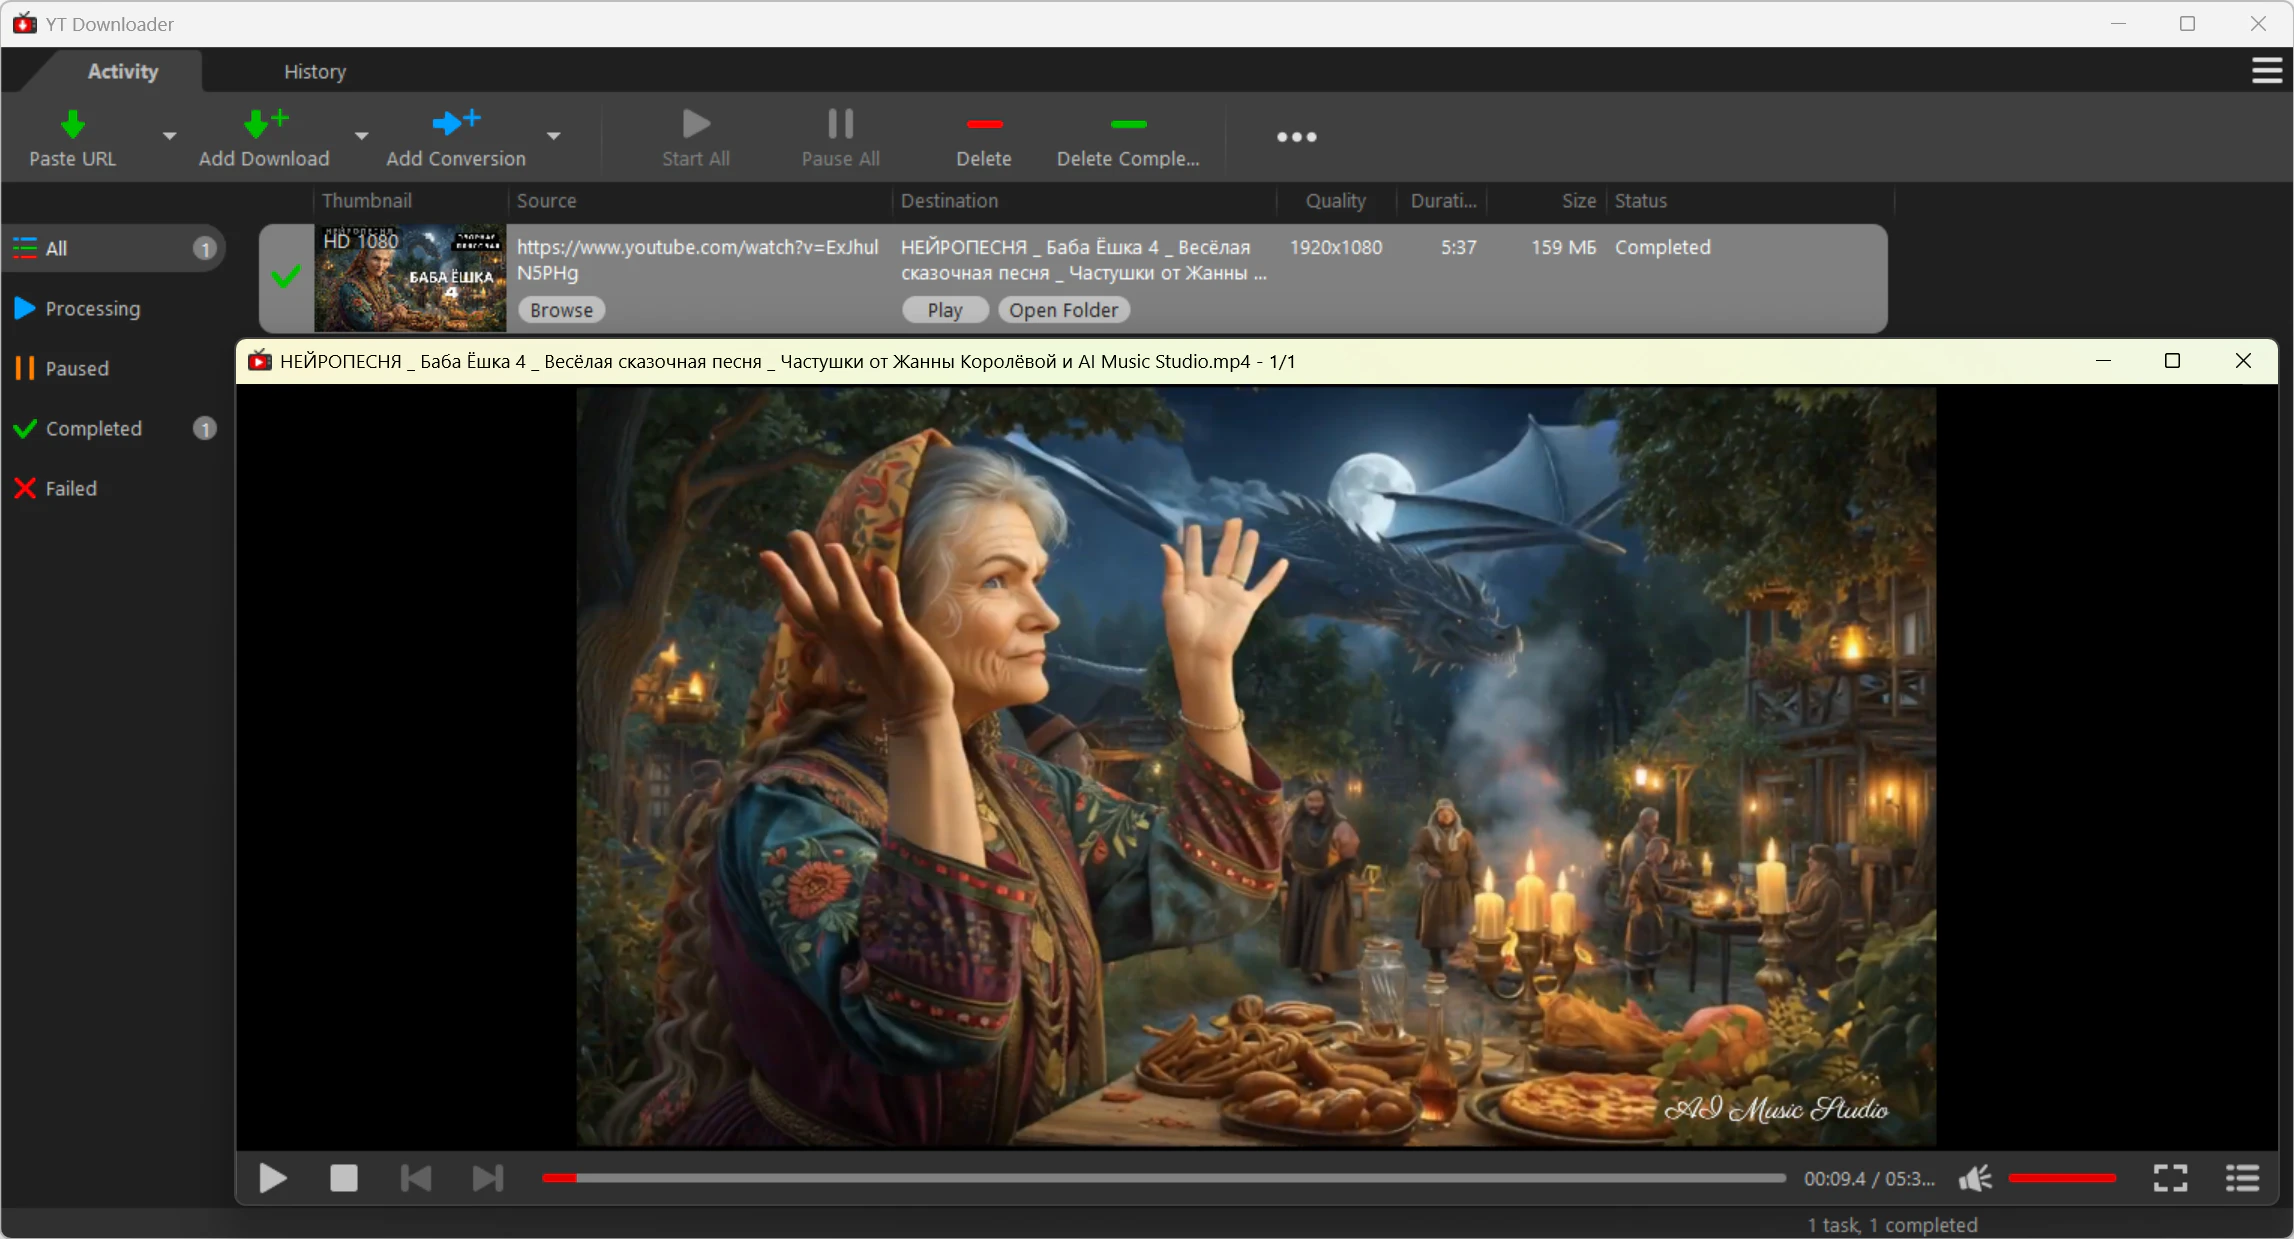Click Delete Completed green minus icon

[x=1128, y=125]
